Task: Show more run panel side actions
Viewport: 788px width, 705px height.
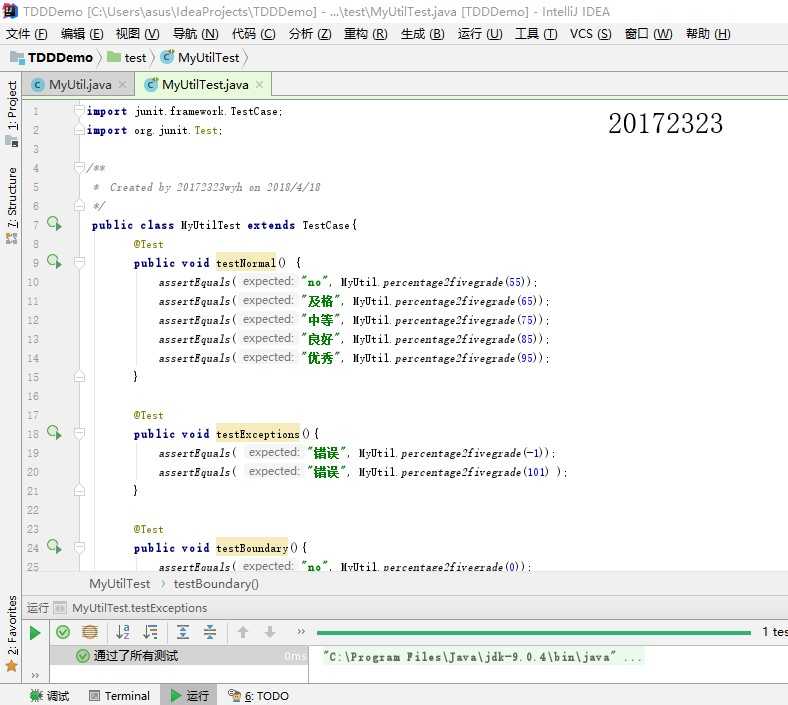Action: (x=35, y=675)
